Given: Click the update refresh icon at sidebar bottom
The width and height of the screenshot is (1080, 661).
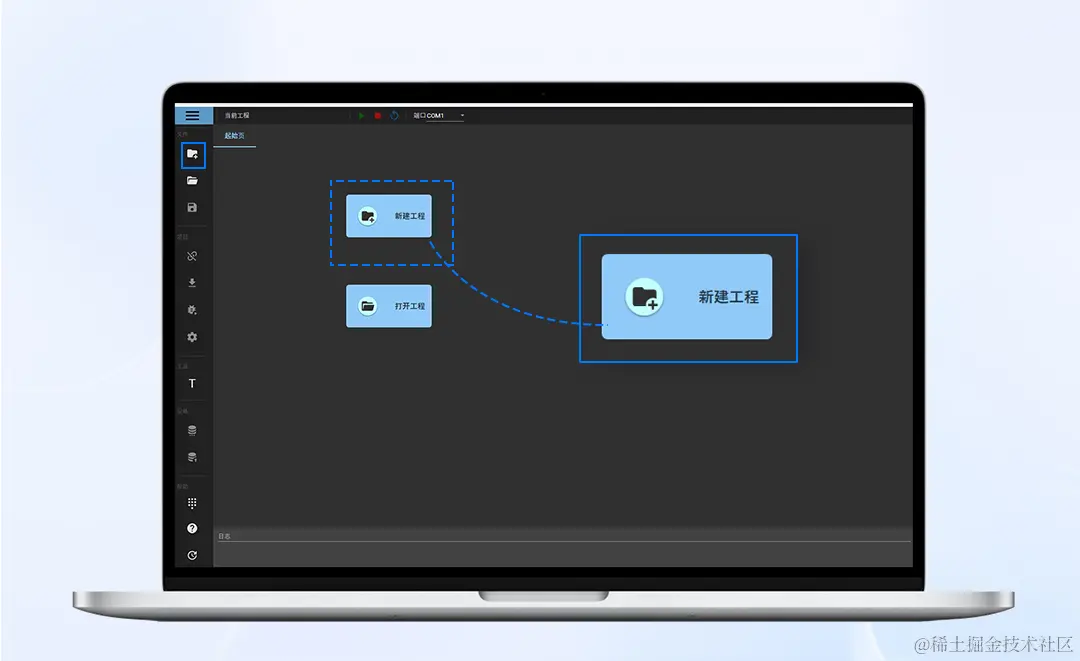Looking at the screenshot, I should (192, 555).
